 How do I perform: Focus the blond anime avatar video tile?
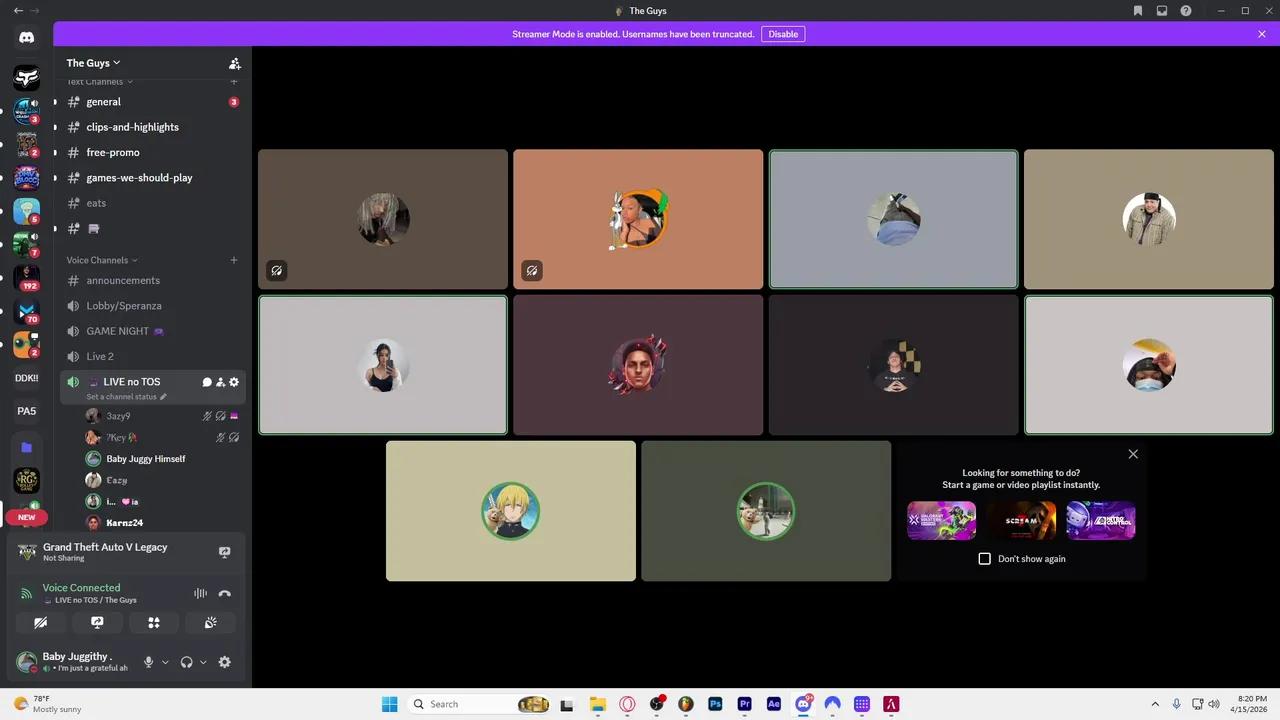511,511
